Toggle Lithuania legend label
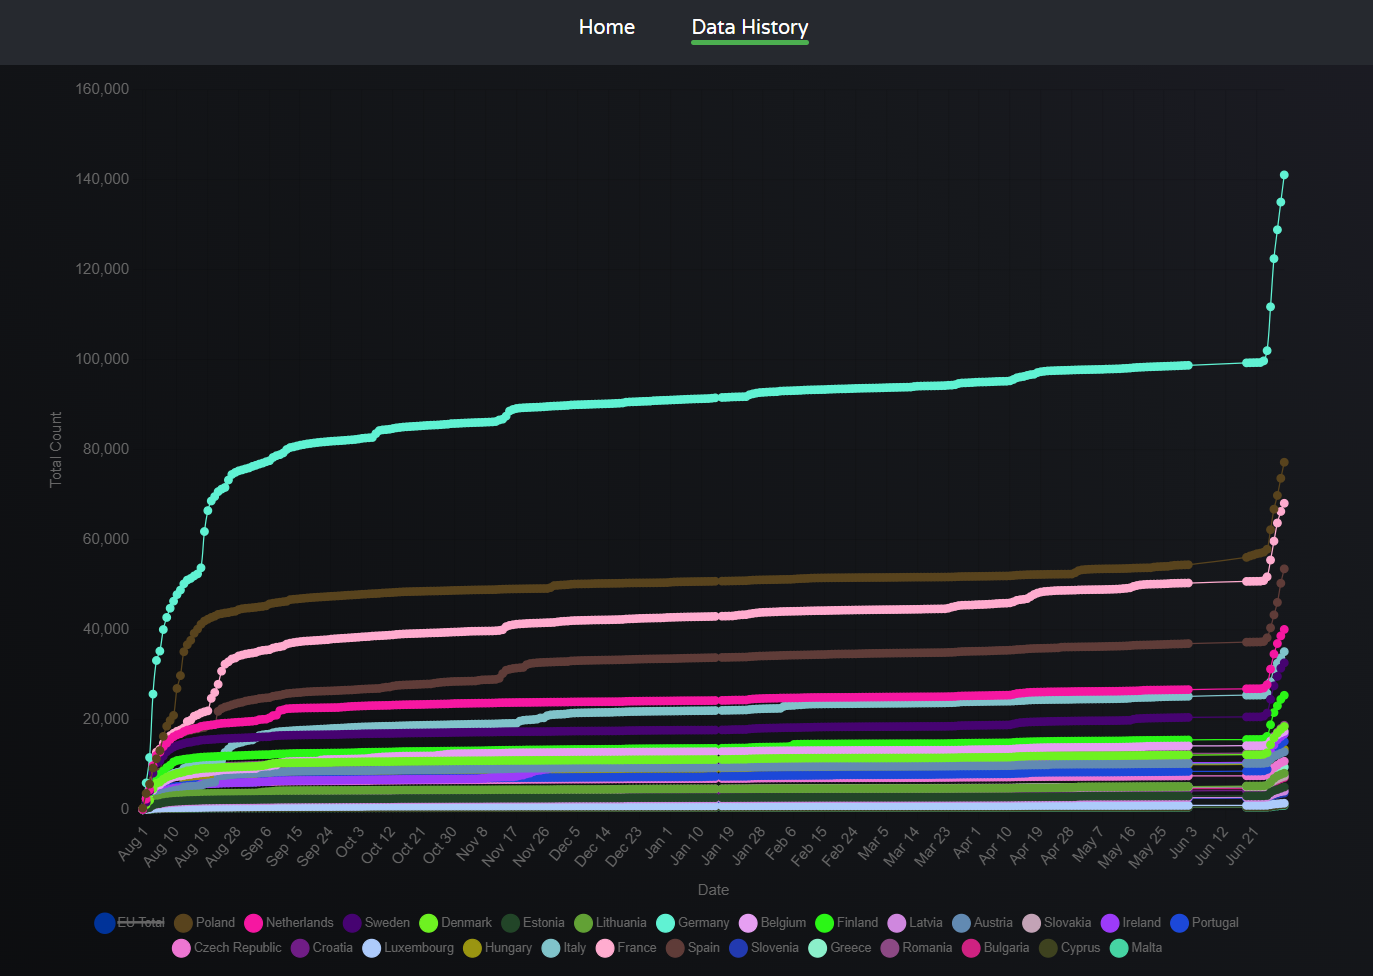Screen dimensions: 1373x976 [621, 922]
